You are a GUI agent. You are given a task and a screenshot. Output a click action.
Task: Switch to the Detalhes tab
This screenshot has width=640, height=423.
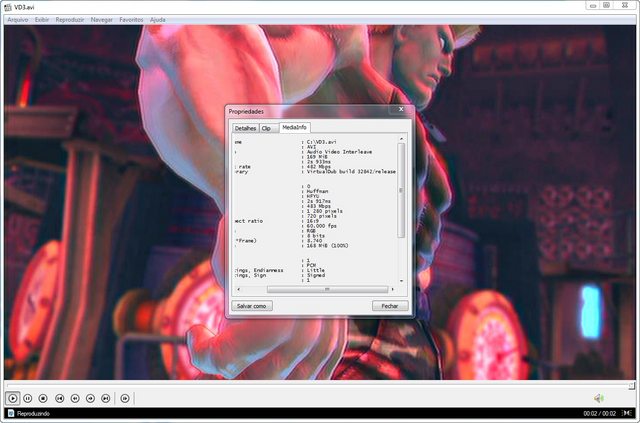[x=245, y=128]
